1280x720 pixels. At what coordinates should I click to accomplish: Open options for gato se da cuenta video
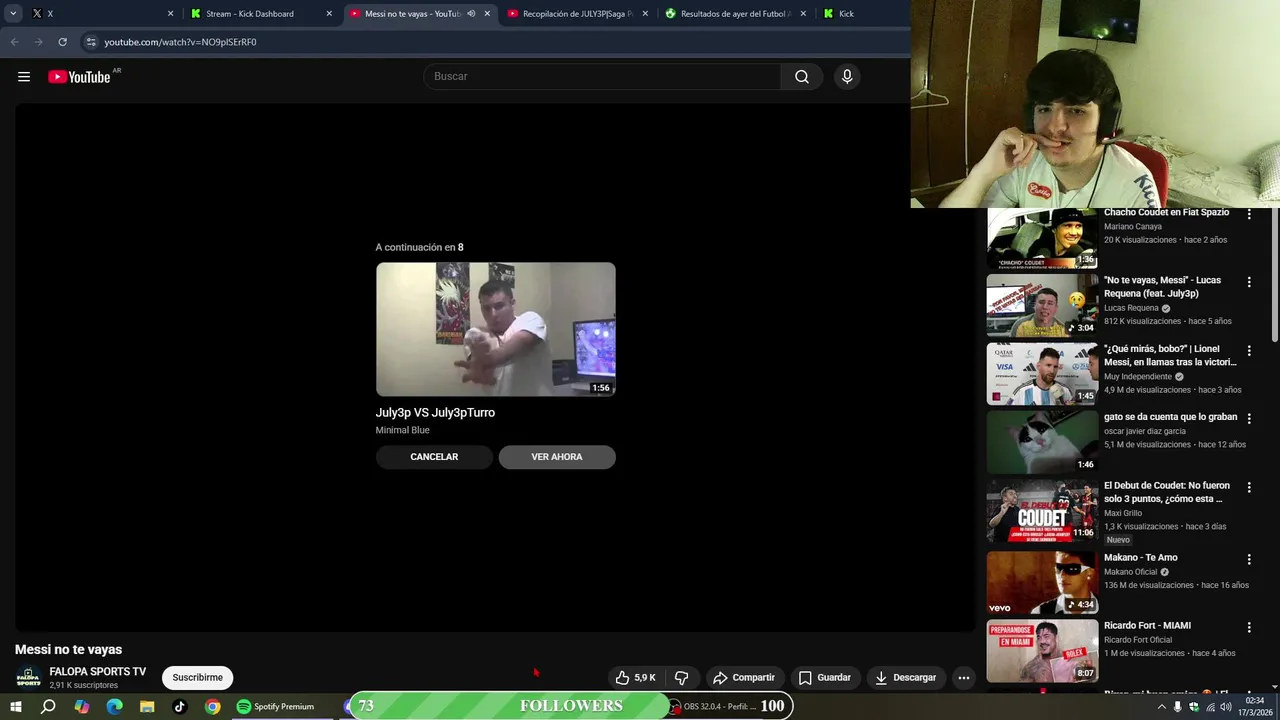pos(1249,418)
